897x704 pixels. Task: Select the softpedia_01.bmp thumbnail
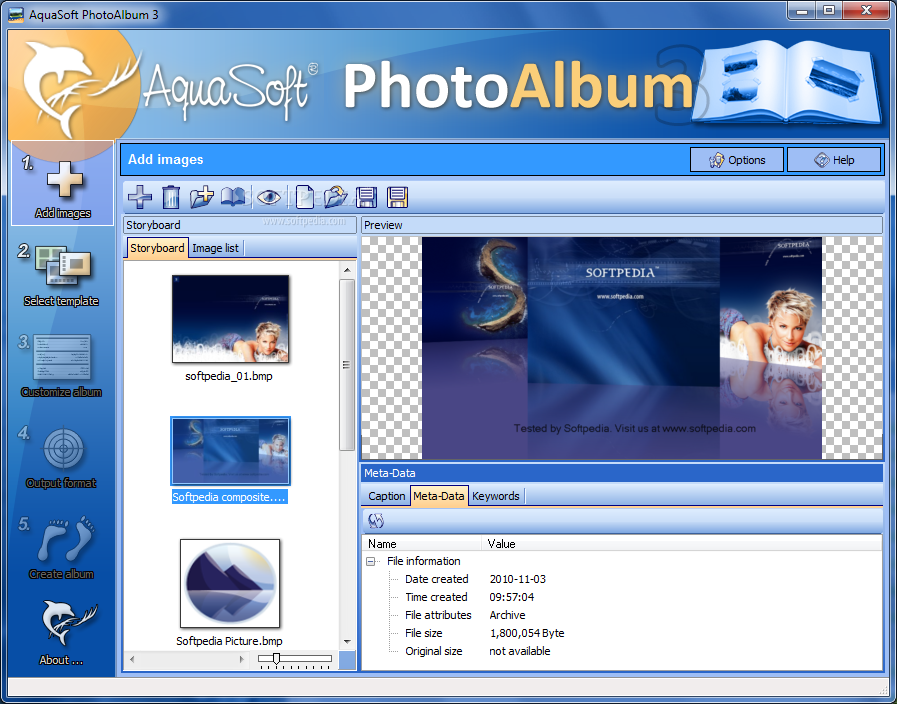(231, 319)
